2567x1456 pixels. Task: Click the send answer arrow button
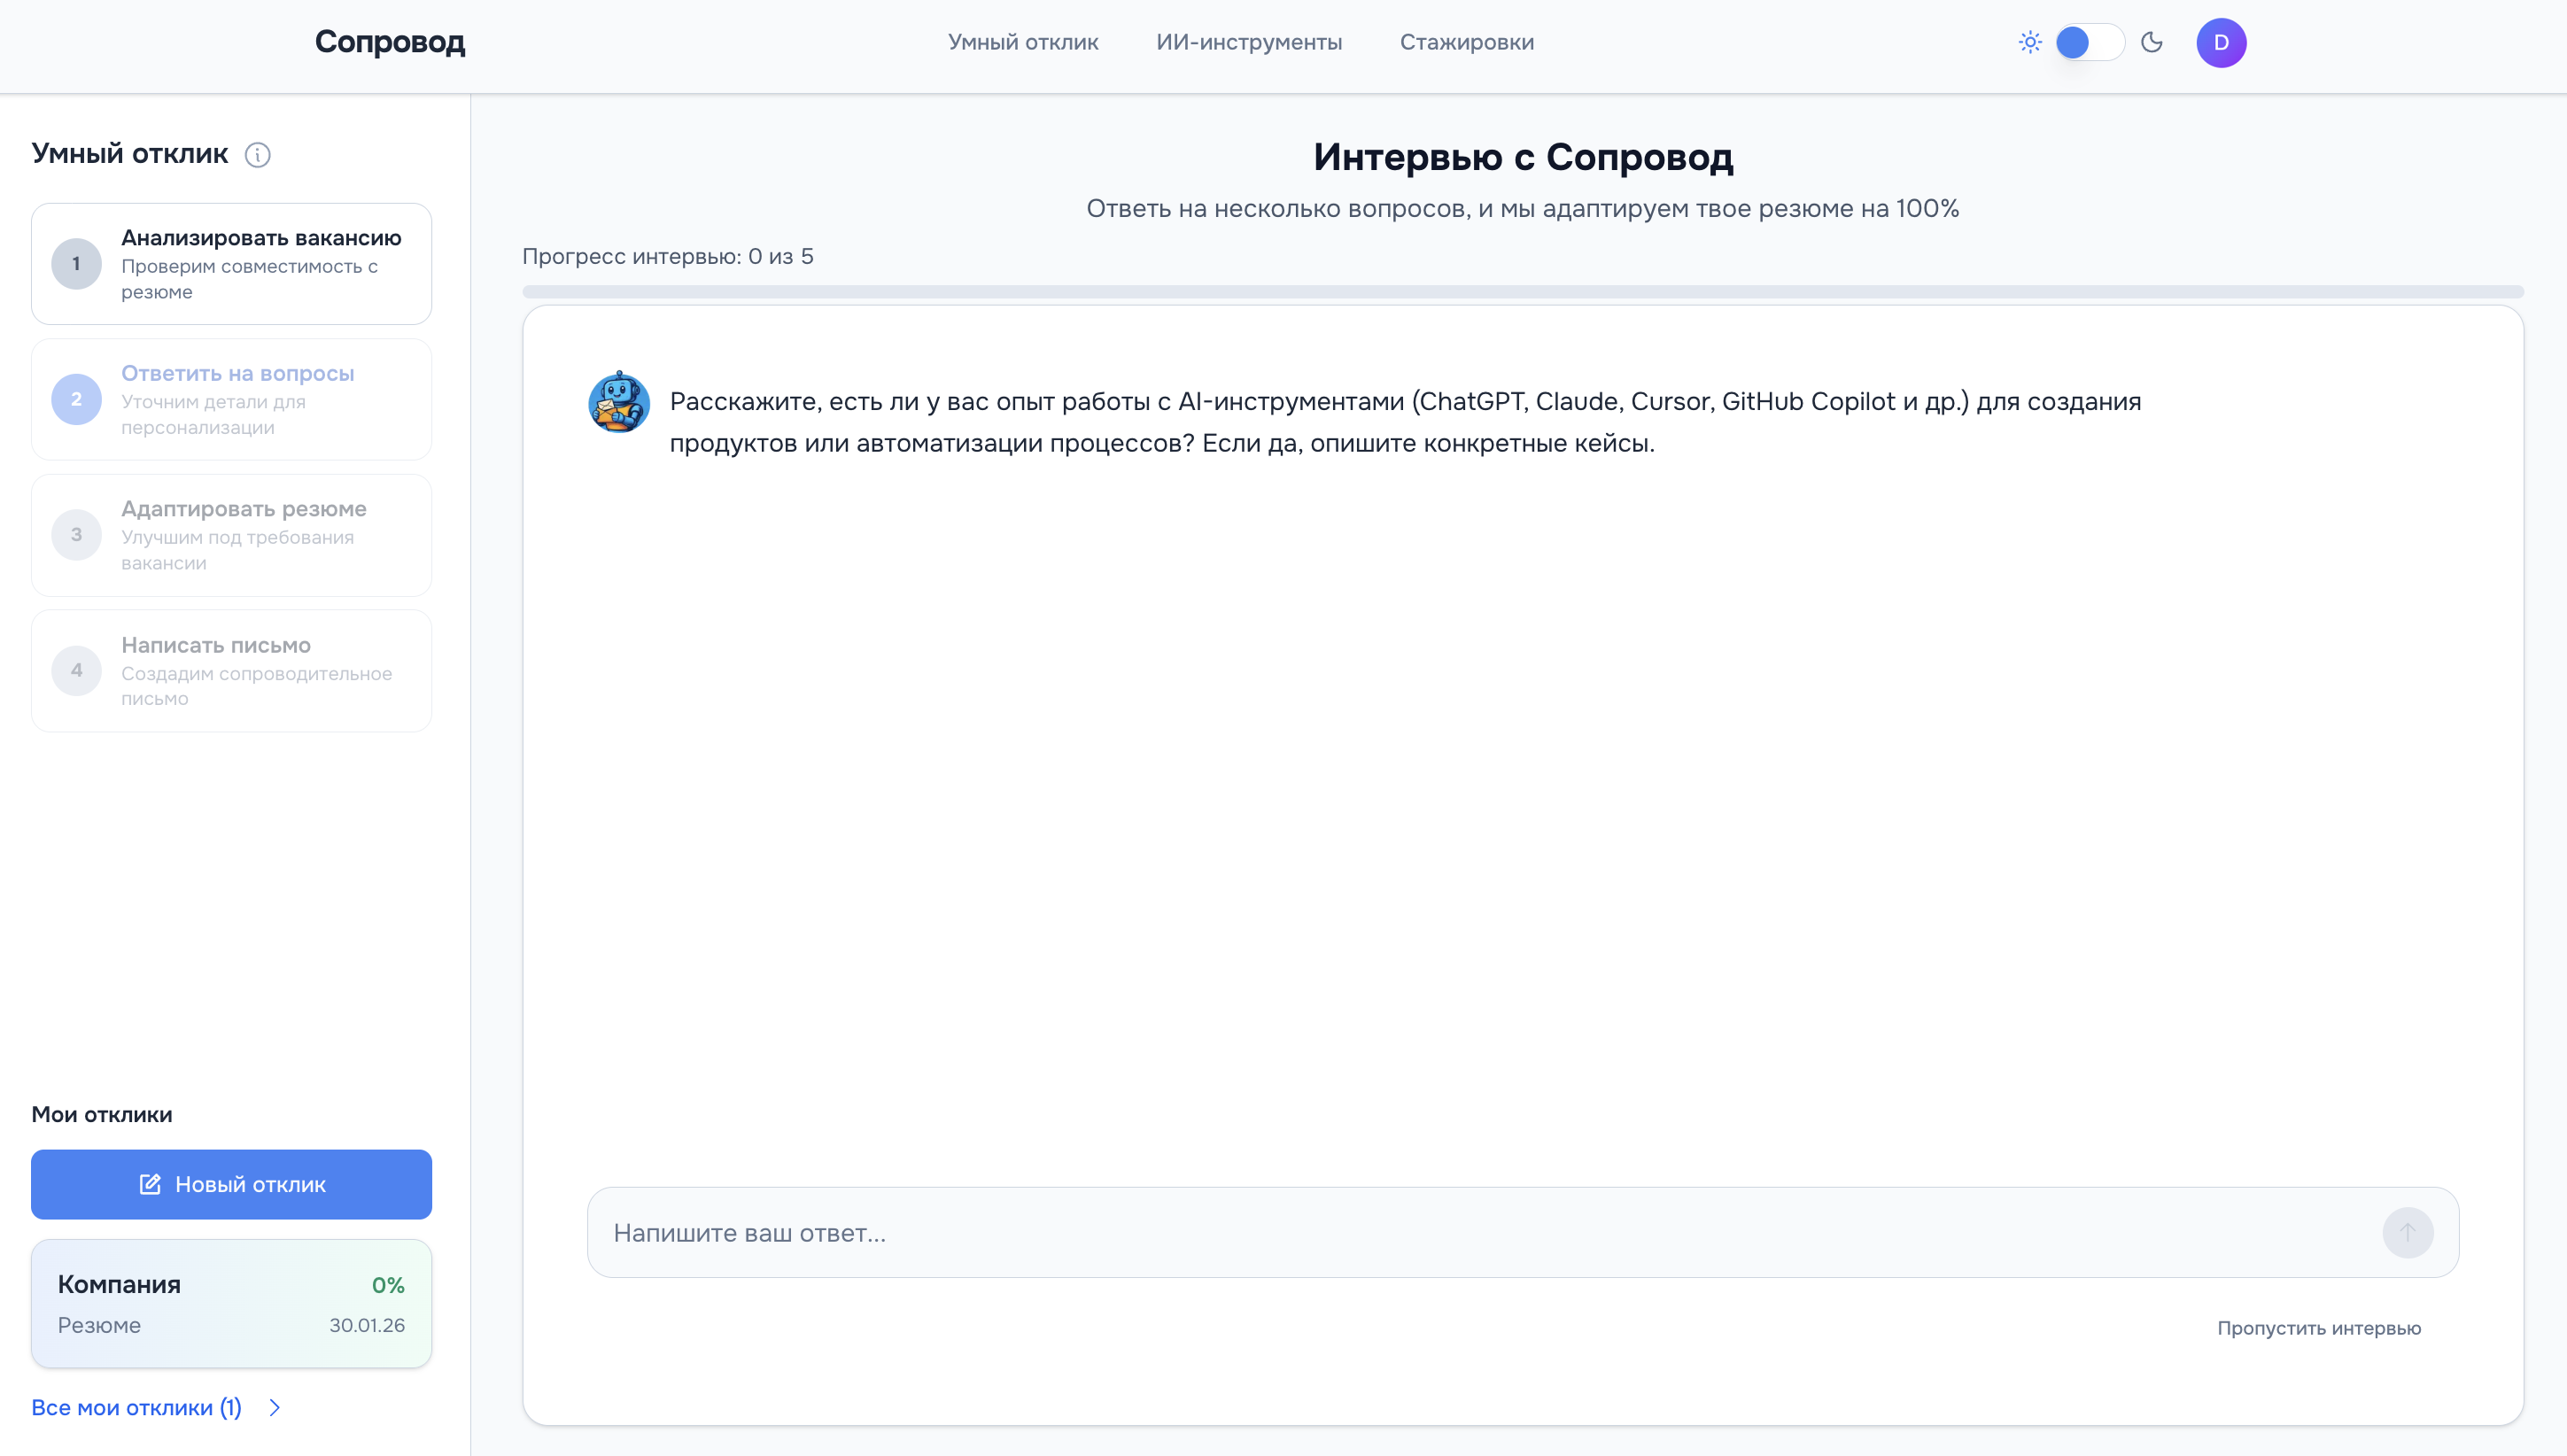2408,1233
